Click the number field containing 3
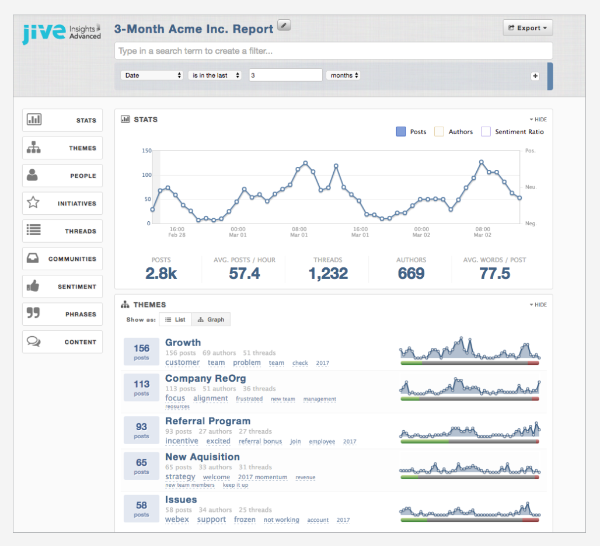Screen dimensions: 600x546 pyautogui.click(x=285, y=75)
